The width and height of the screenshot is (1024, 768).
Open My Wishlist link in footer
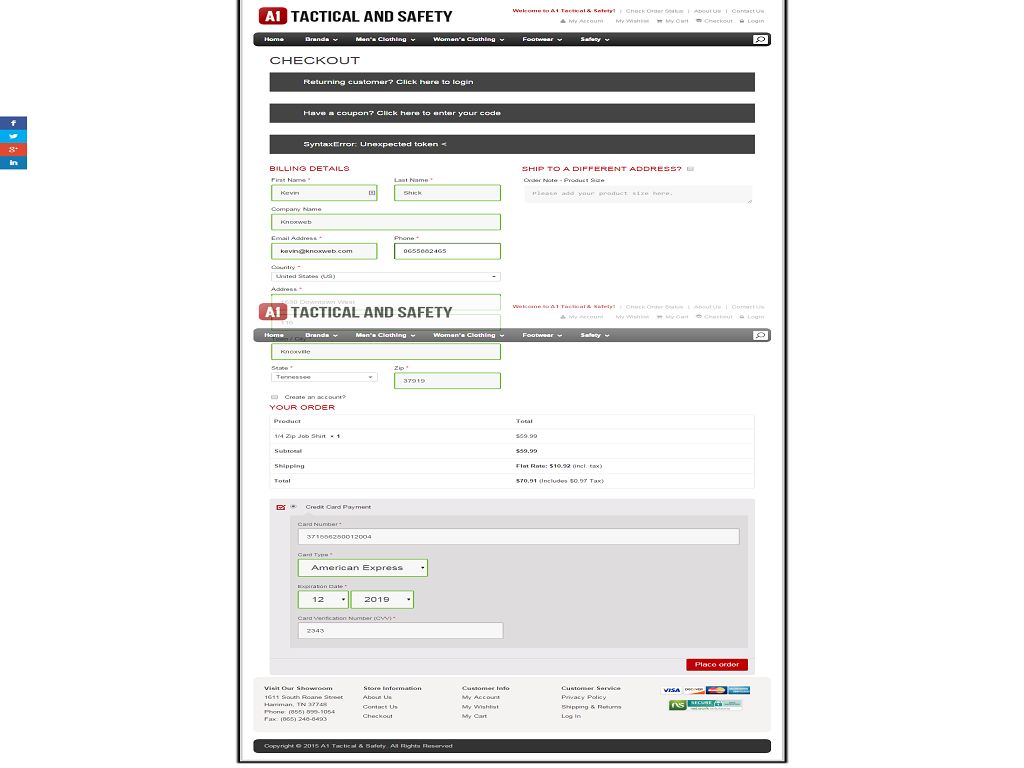(x=480, y=707)
